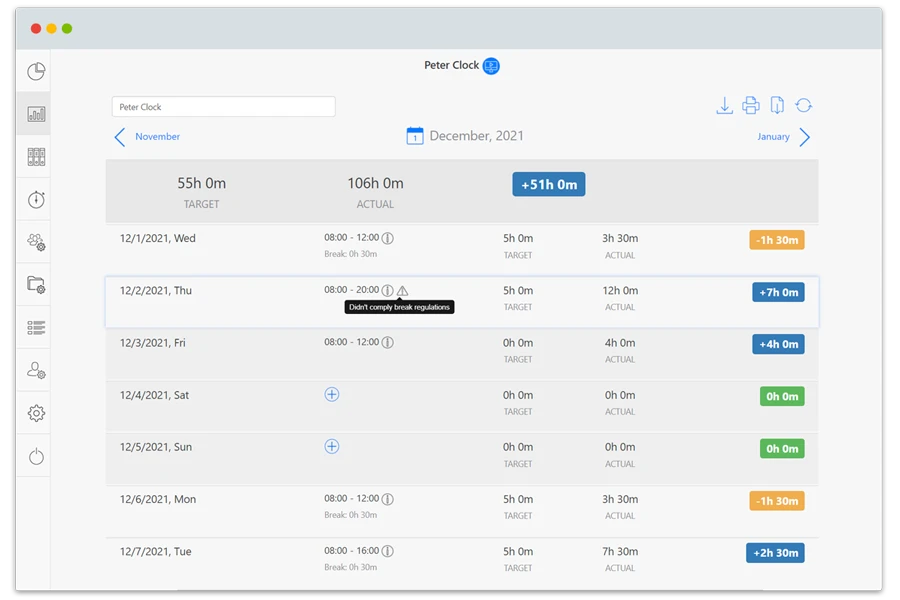
Task: Print the December timesheet
Action: (x=751, y=105)
